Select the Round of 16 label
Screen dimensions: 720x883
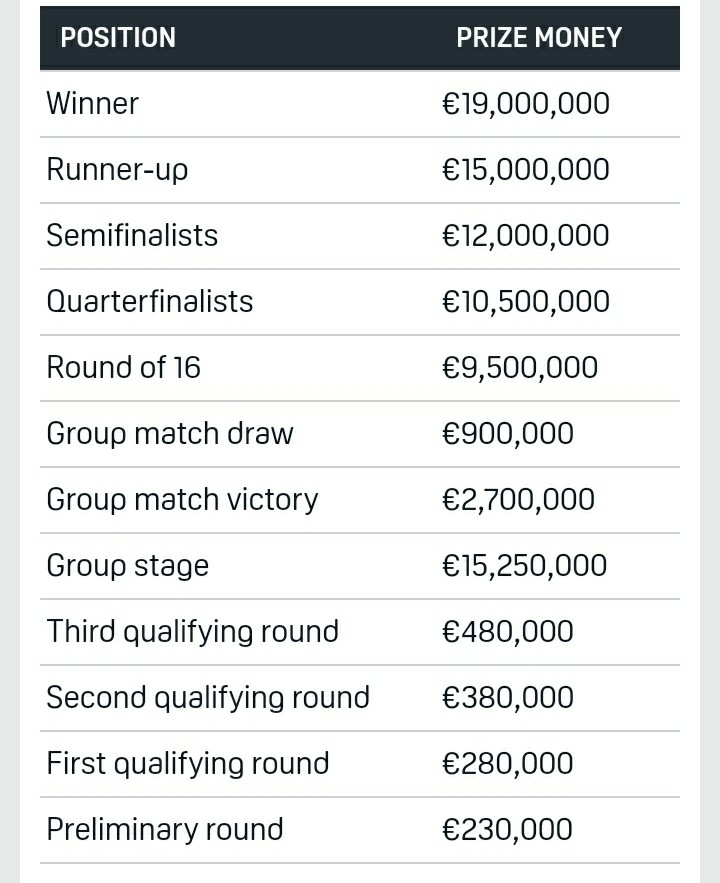click(x=124, y=368)
